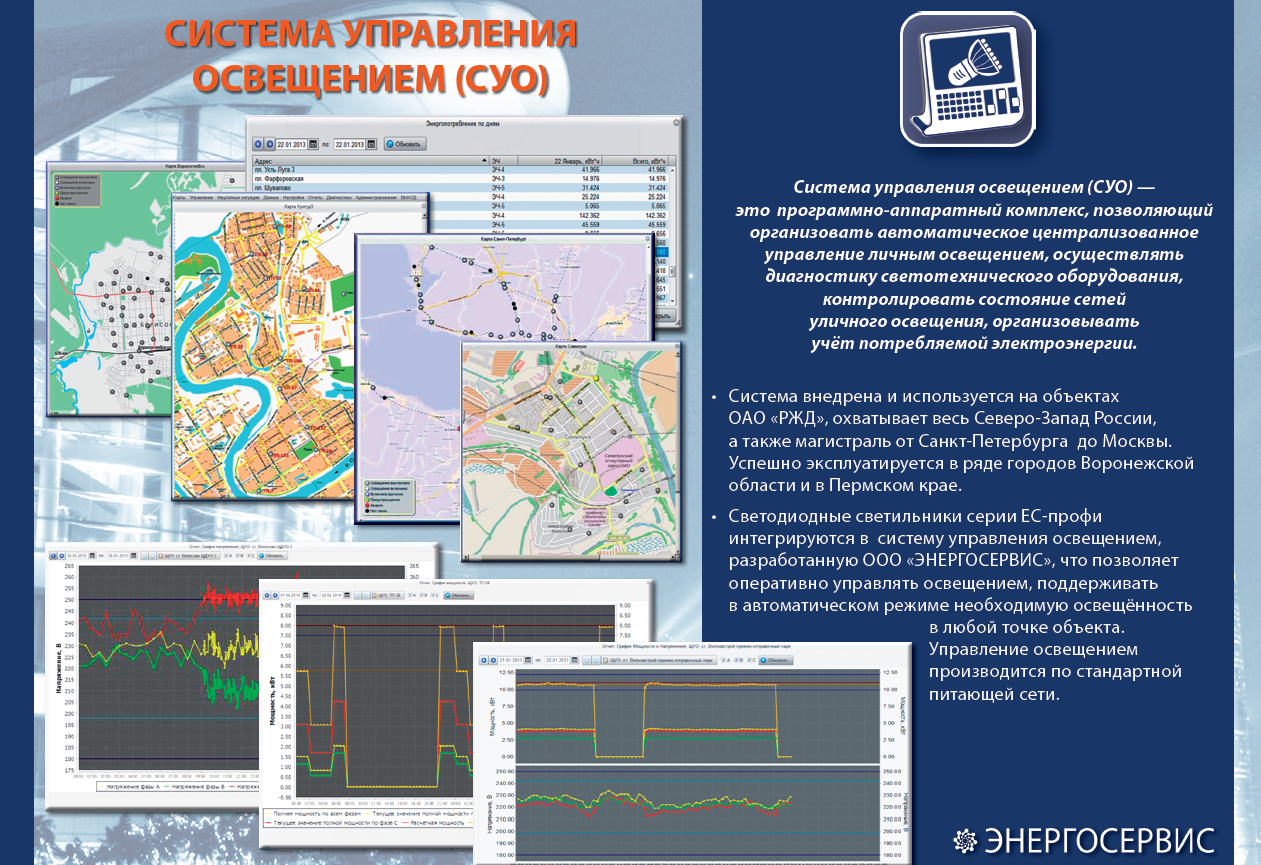Next period arrow in Мощности и Напряжения report
The height and width of the screenshot is (865, 1261).
[493, 660]
